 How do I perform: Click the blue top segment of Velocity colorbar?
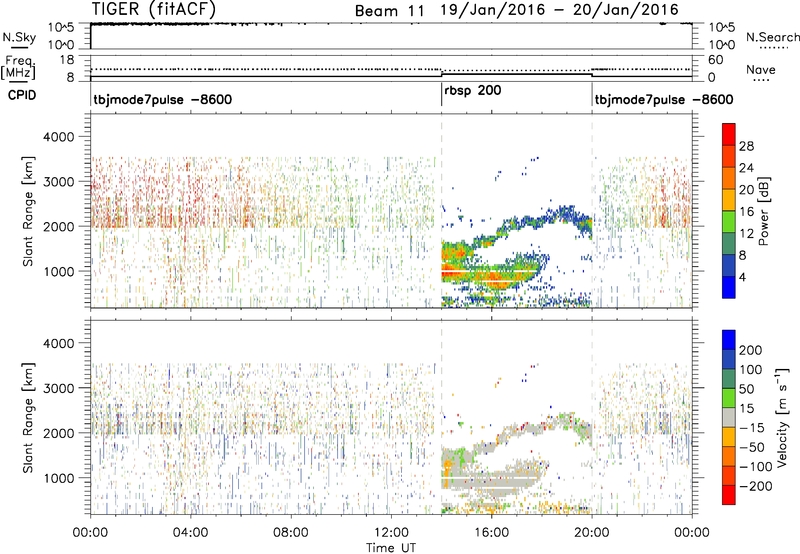click(729, 340)
